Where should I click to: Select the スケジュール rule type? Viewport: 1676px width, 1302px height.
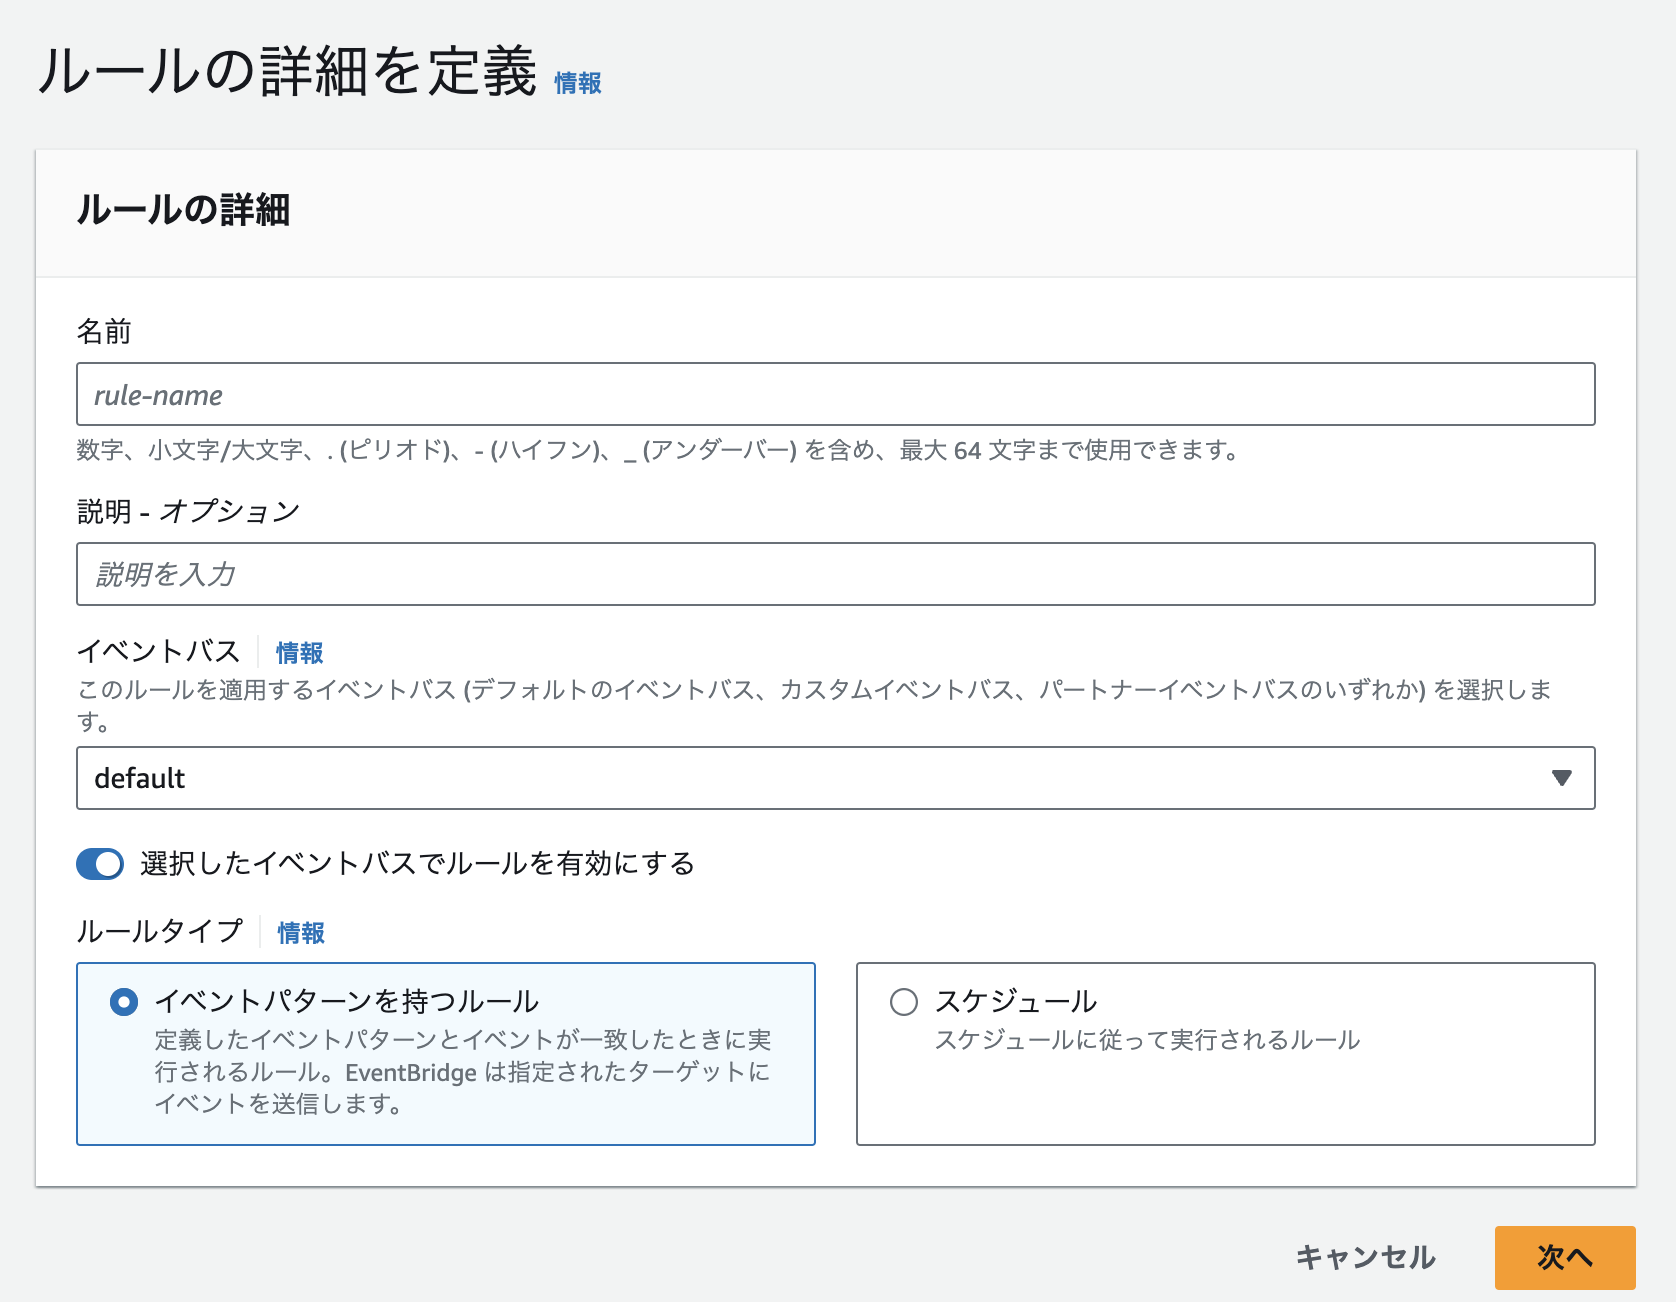tap(903, 1000)
